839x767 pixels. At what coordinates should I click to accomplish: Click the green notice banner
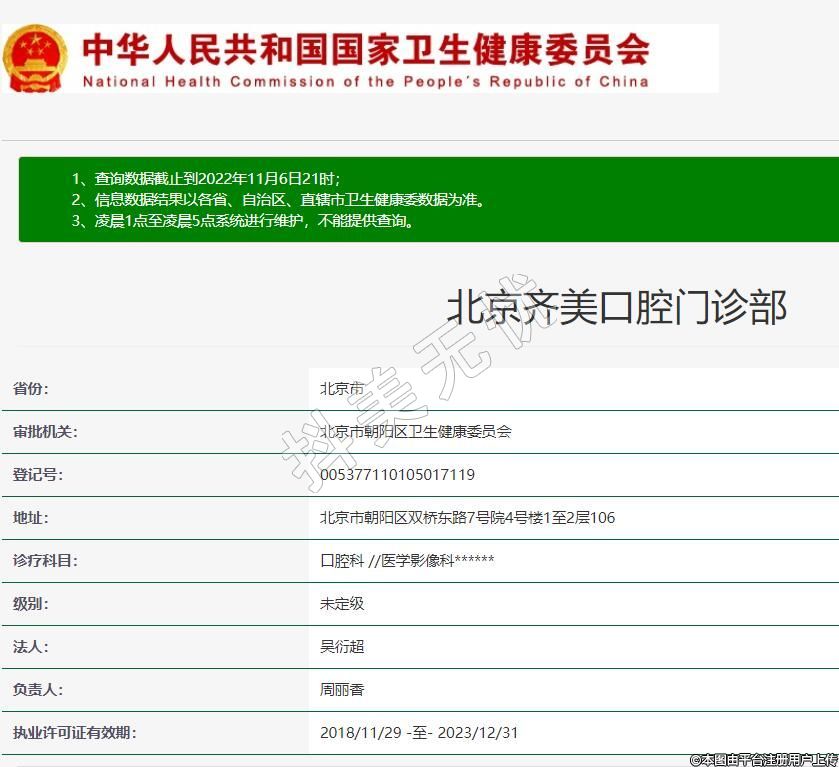click(428, 199)
